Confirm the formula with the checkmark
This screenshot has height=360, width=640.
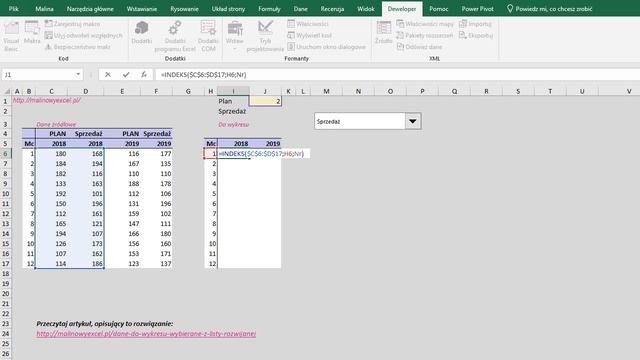[126, 75]
